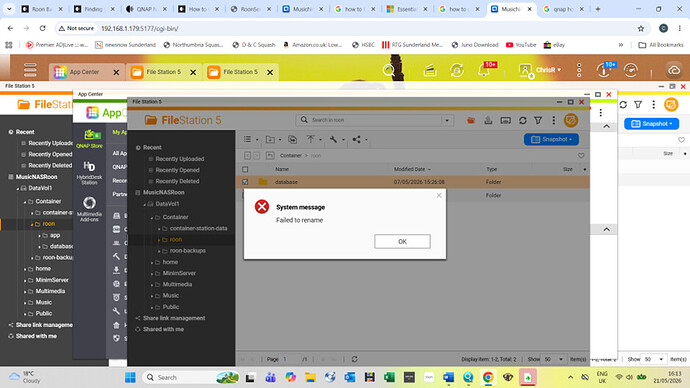Open the dashboard gauge icon in QTS toolbar
The height and width of the screenshot is (388, 690).
pyautogui.click(x=631, y=70)
